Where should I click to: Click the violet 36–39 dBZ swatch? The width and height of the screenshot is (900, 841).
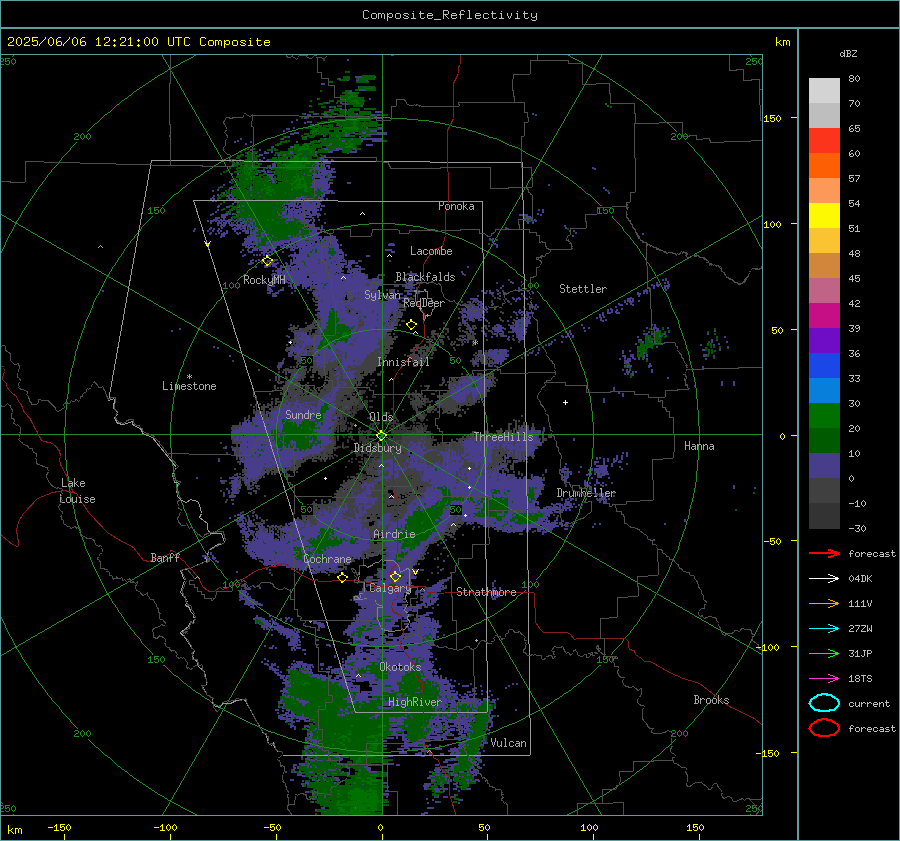point(824,341)
